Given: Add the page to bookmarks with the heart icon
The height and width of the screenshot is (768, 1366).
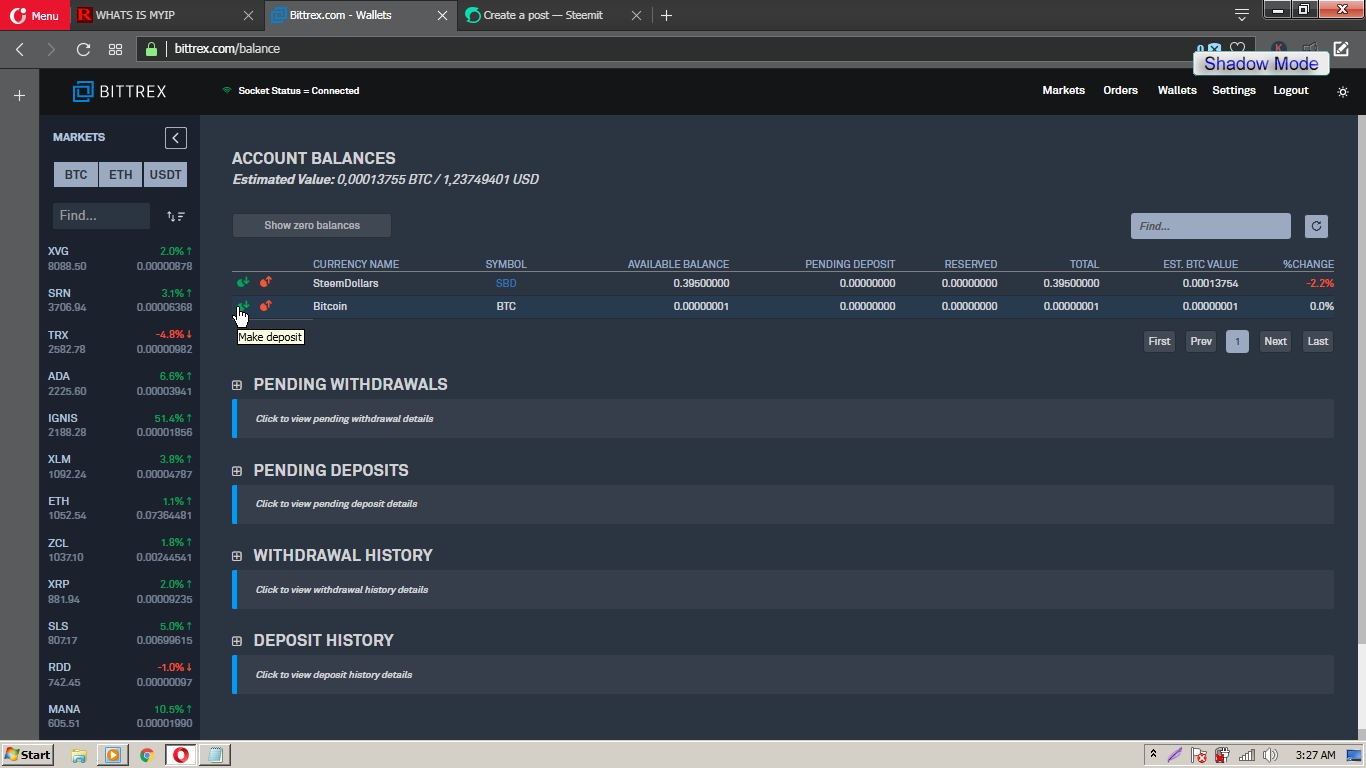Looking at the screenshot, I should tap(1237, 48).
